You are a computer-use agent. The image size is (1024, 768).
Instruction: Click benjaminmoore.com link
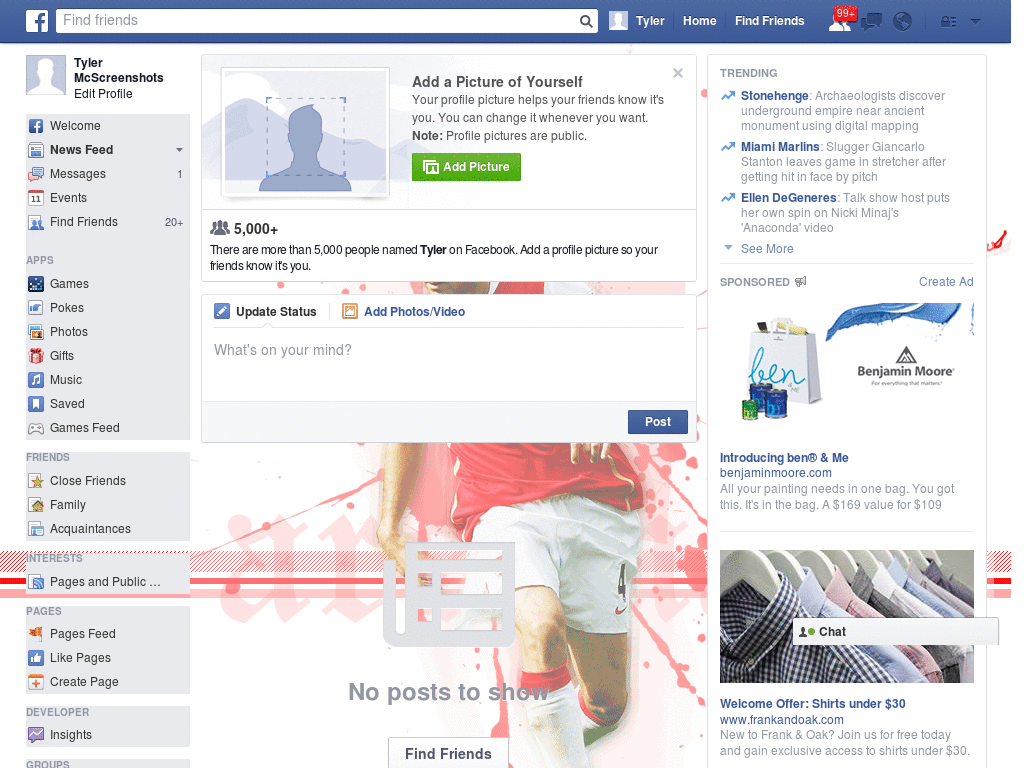[x=775, y=473]
